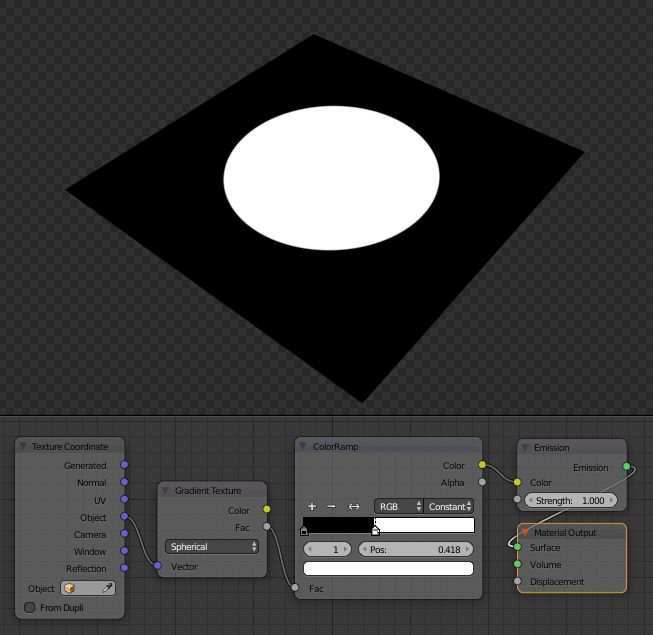
Task: Open the Spherical gradient type dropdown
Action: pyautogui.click(x=212, y=547)
